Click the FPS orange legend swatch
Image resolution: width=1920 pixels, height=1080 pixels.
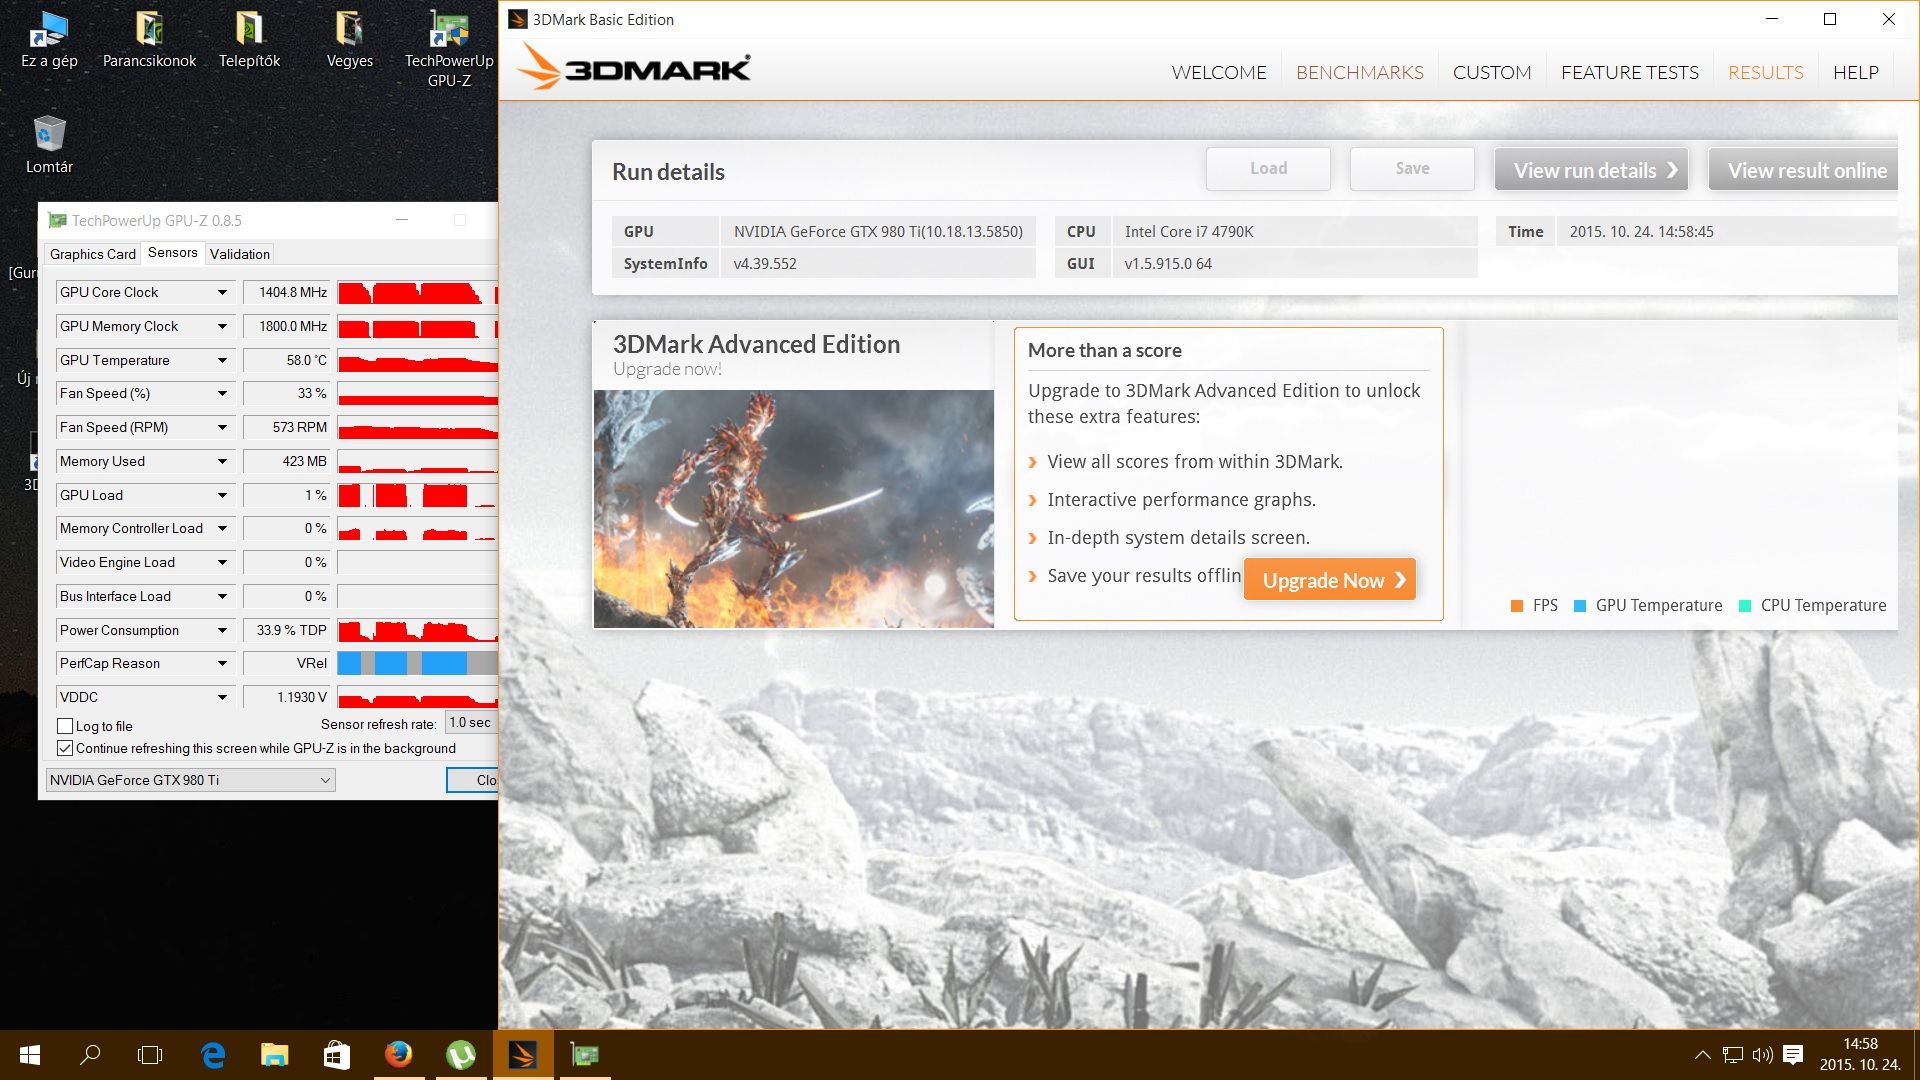pos(1517,606)
